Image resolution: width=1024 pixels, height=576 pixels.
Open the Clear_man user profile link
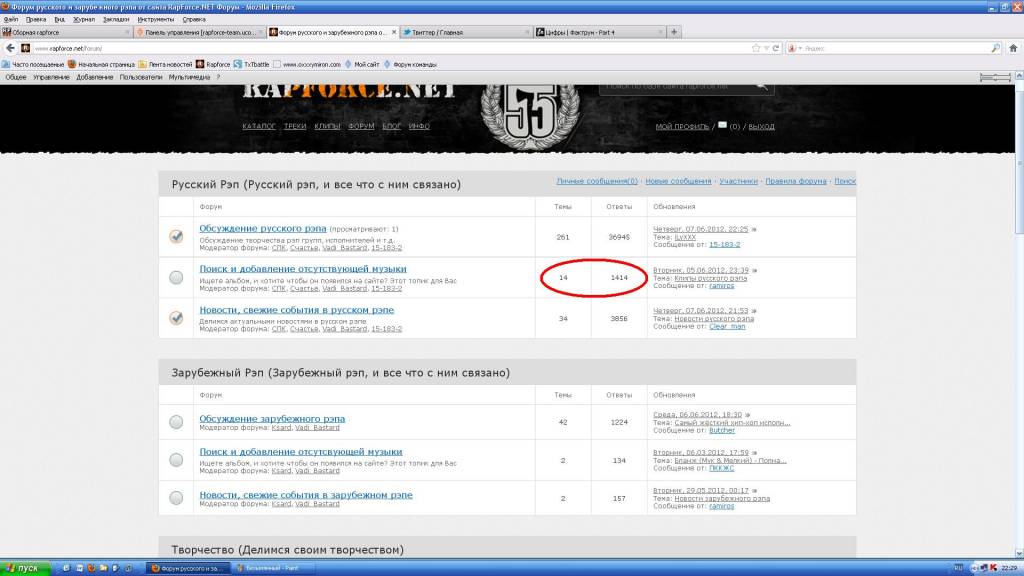point(727,327)
